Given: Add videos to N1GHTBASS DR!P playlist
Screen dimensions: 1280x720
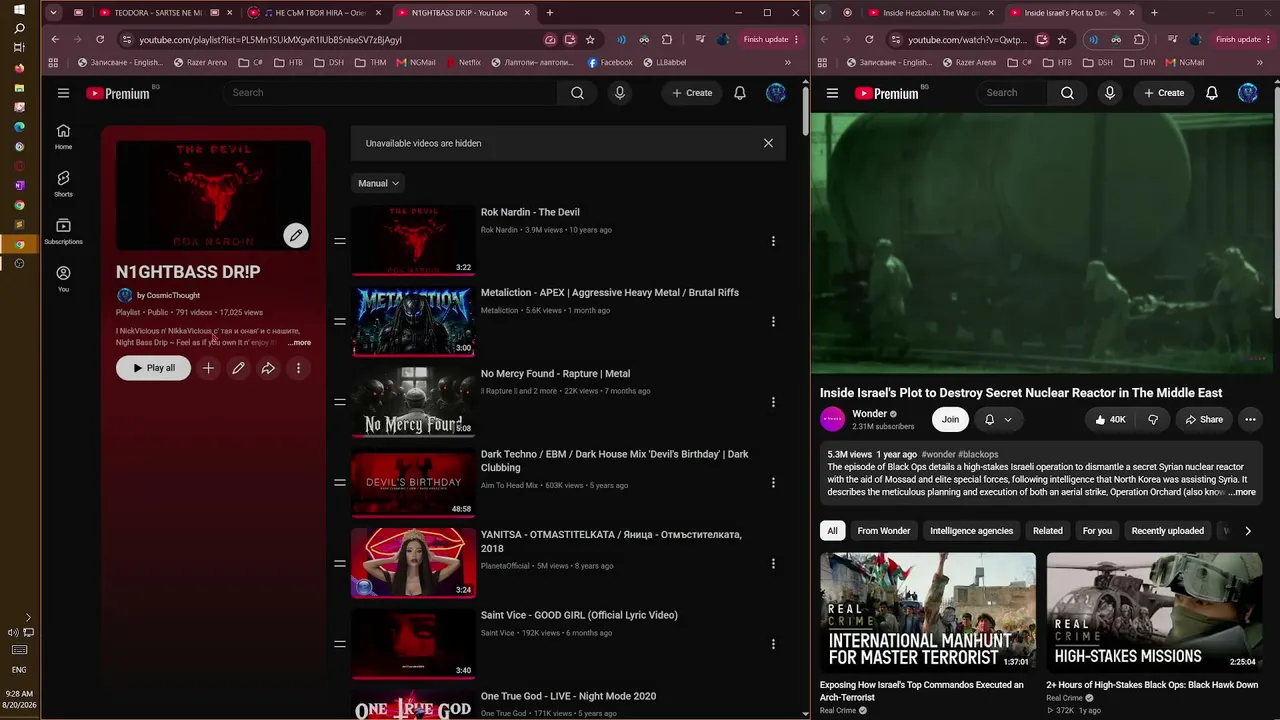Looking at the screenshot, I should 208,368.
